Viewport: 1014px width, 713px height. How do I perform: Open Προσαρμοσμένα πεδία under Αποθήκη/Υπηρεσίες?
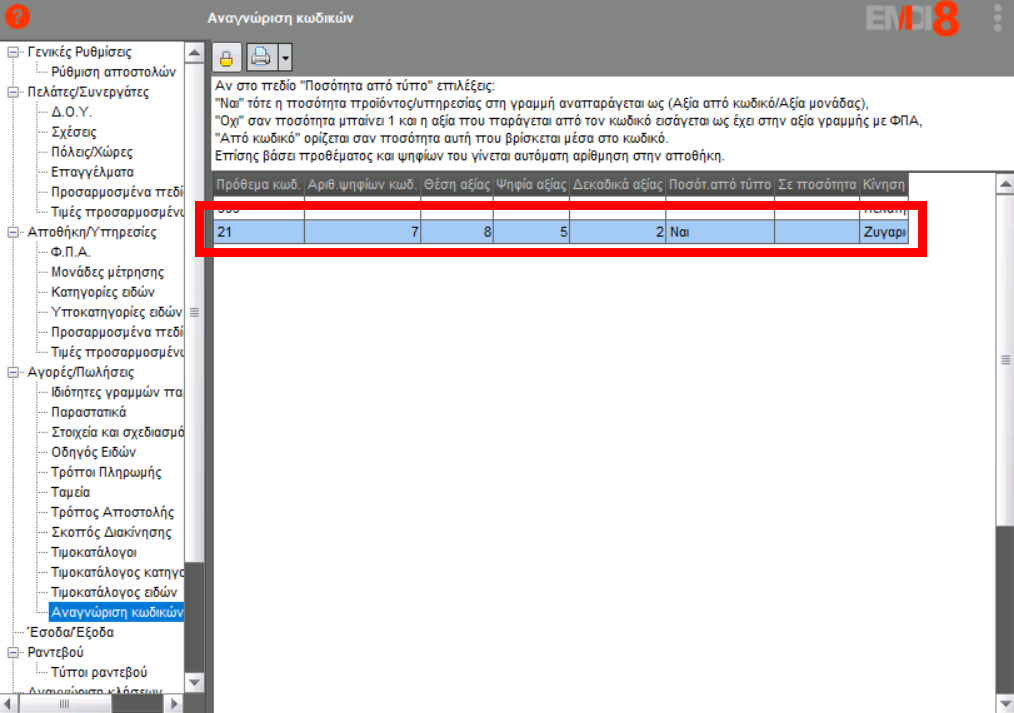[117, 332]
